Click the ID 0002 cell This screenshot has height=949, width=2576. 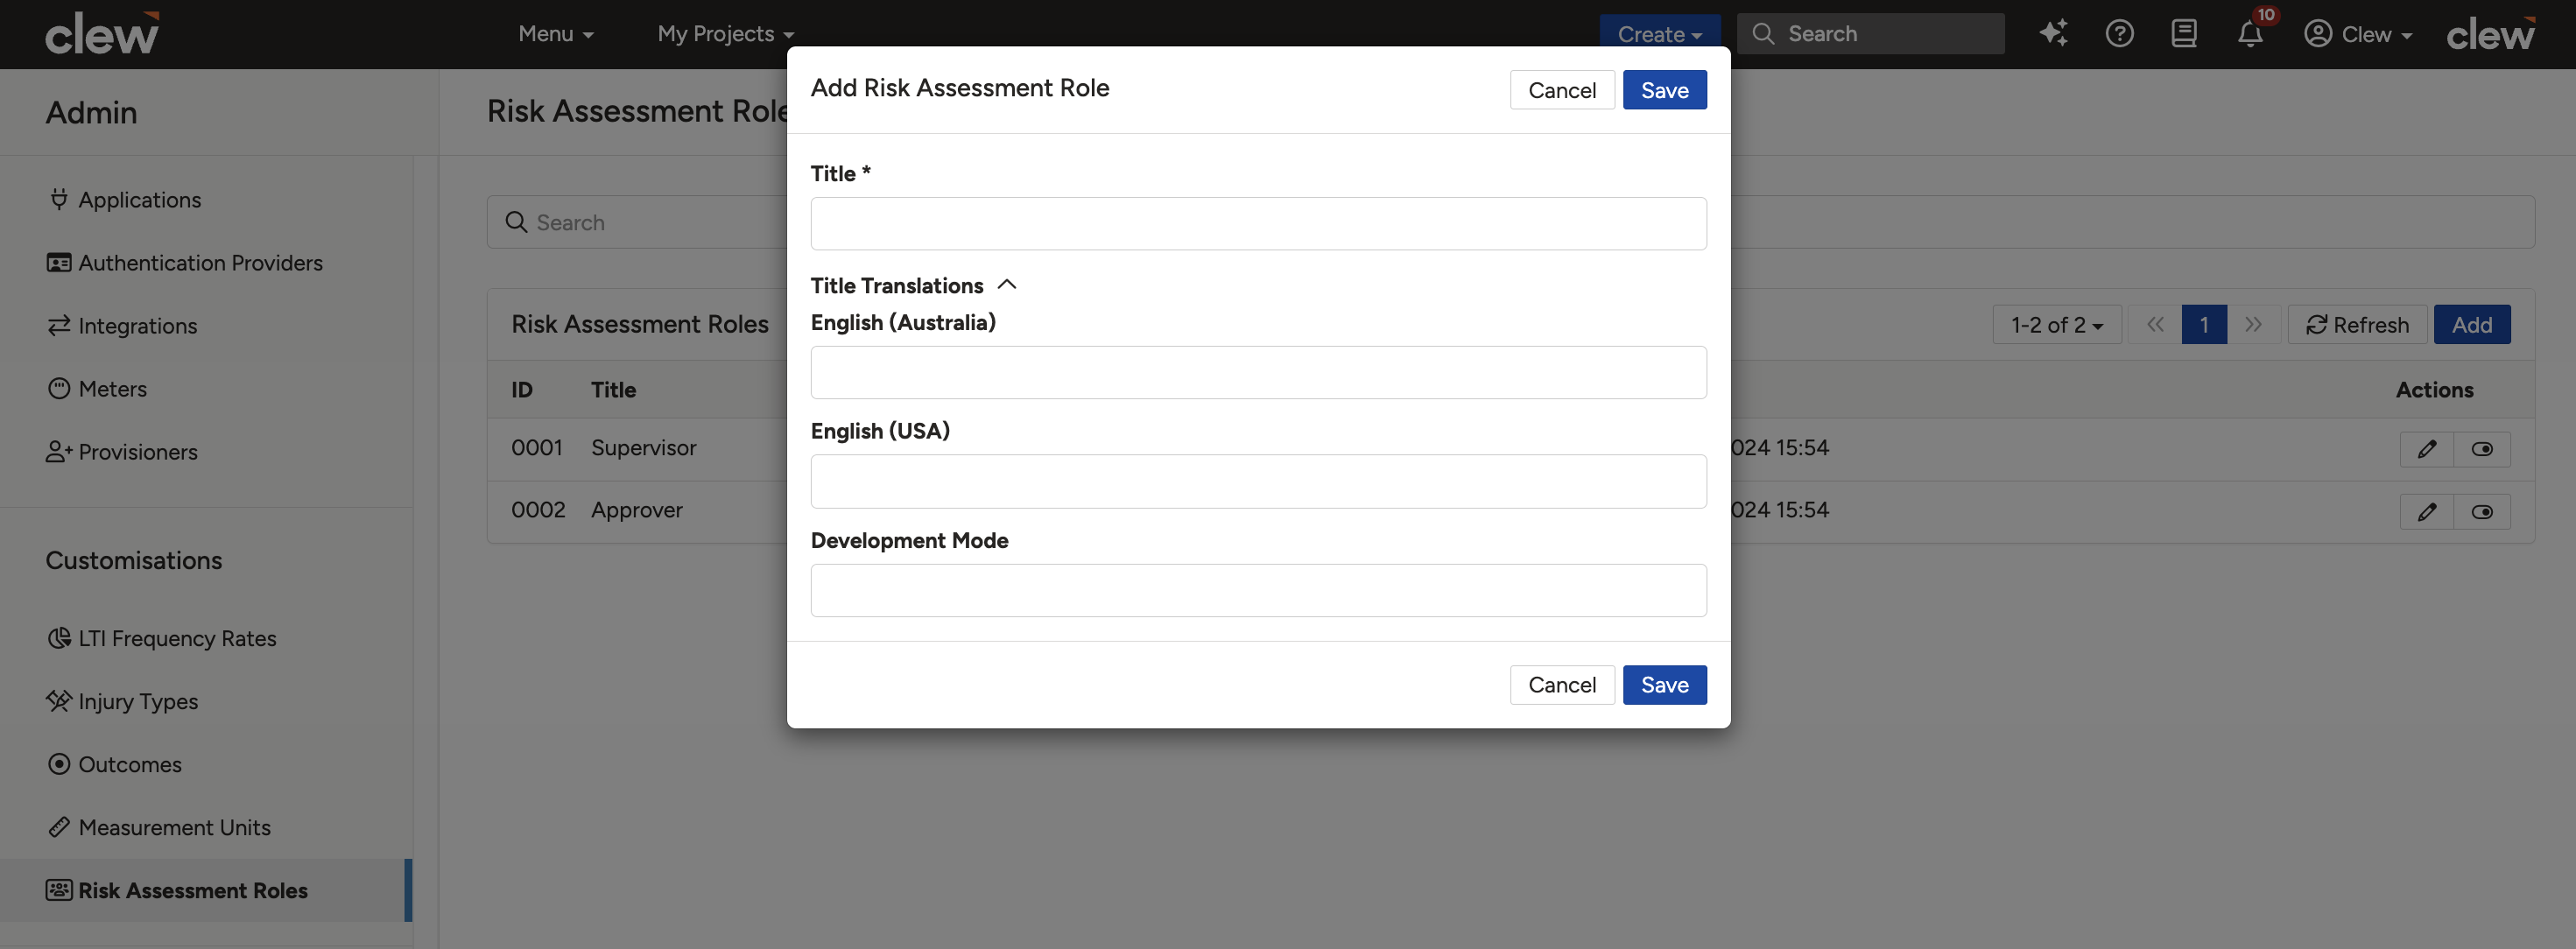(538, 510)
